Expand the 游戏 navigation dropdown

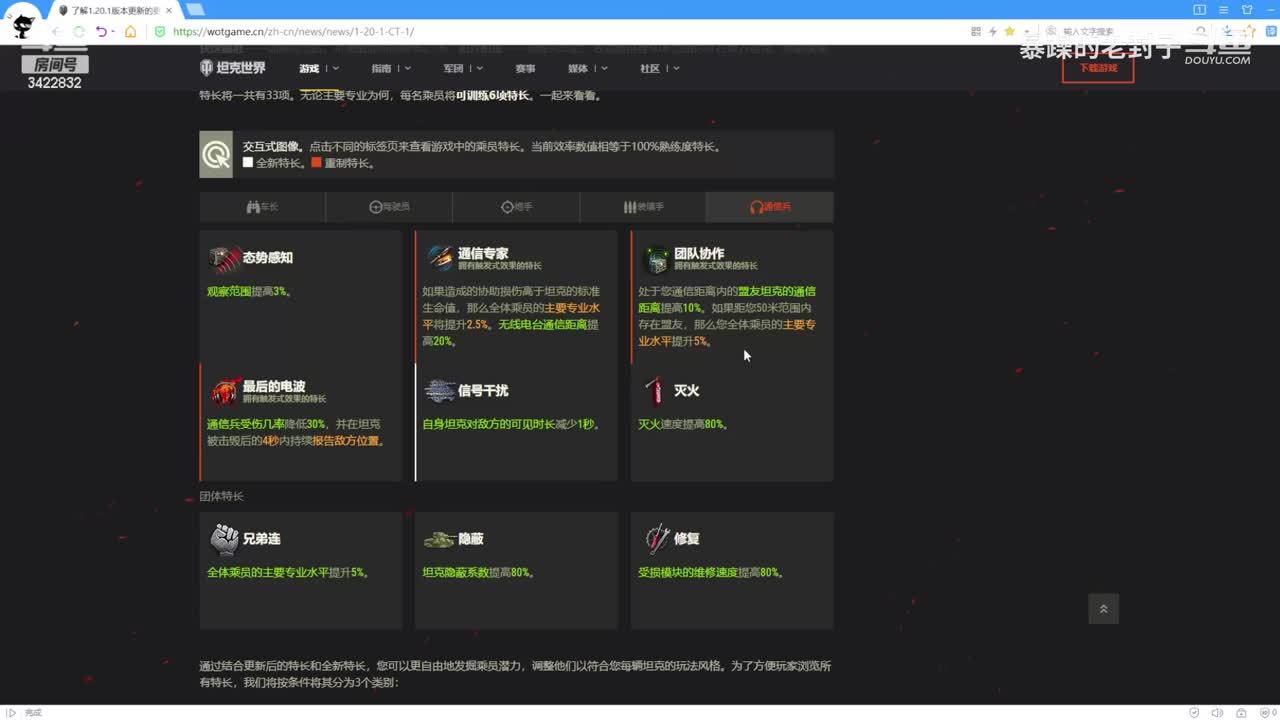[318, 68]
